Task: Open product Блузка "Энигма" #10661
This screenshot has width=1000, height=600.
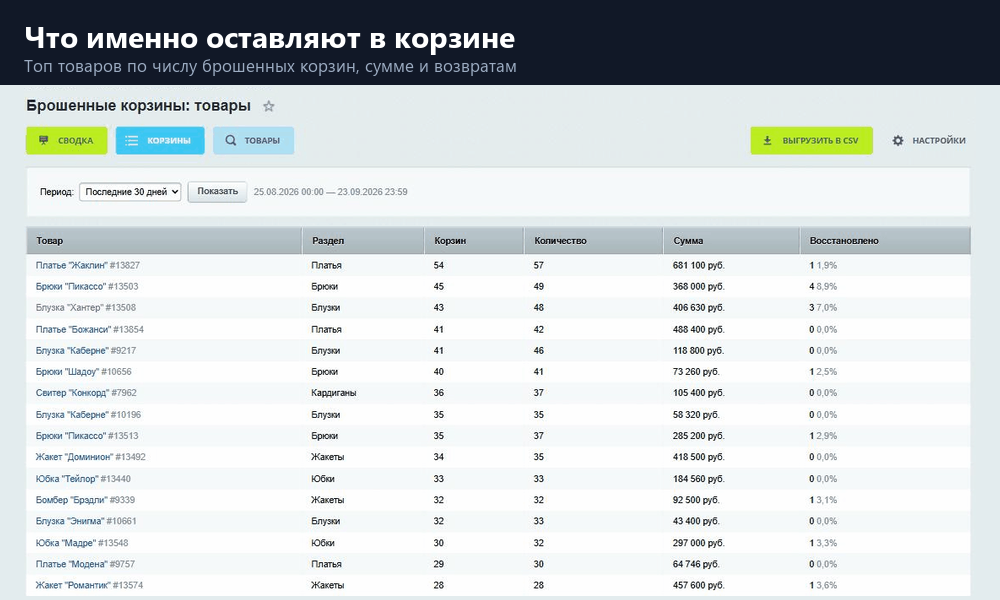Action: [x=86, y=521]
